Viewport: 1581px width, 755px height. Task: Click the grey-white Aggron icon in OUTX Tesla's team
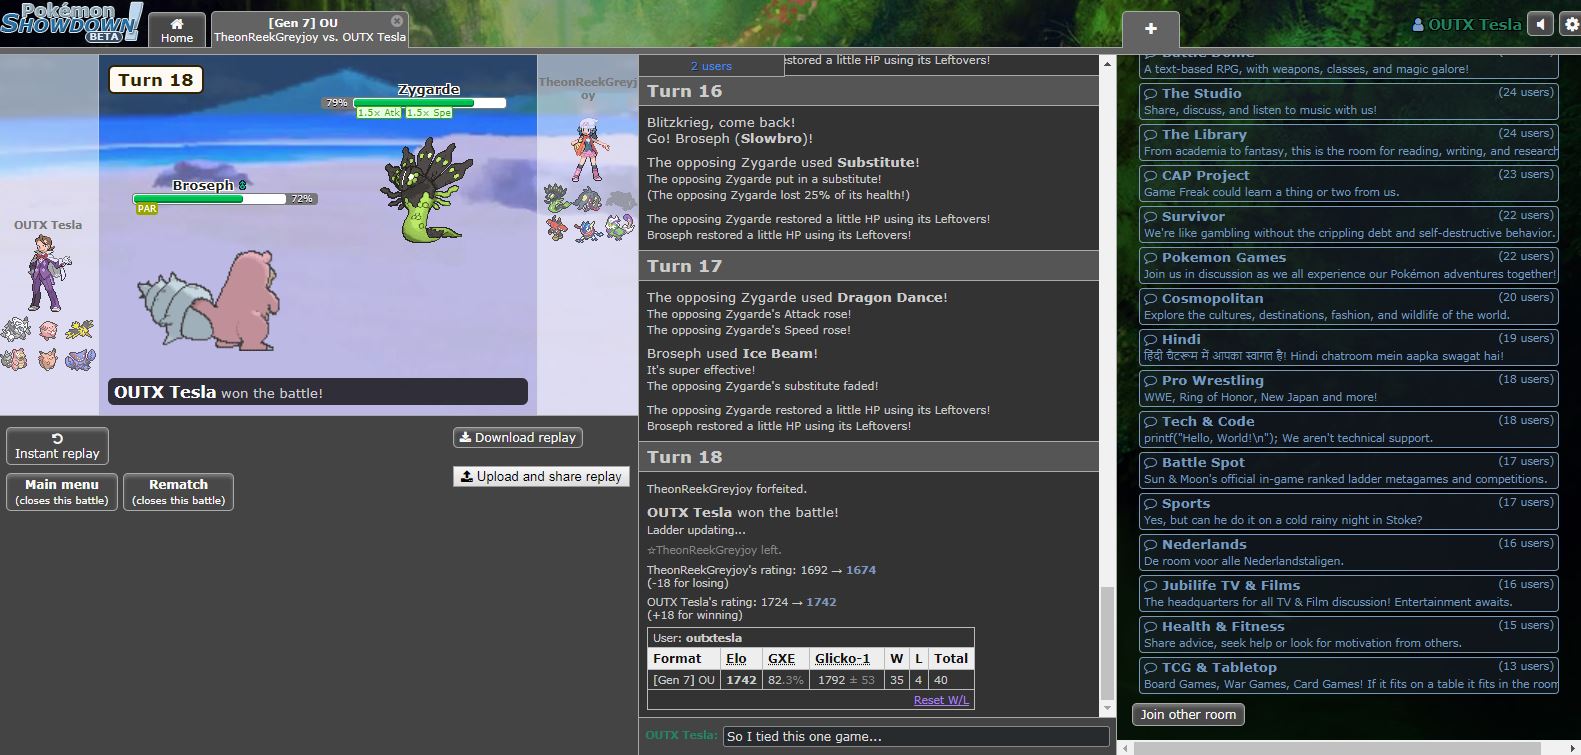16,329
